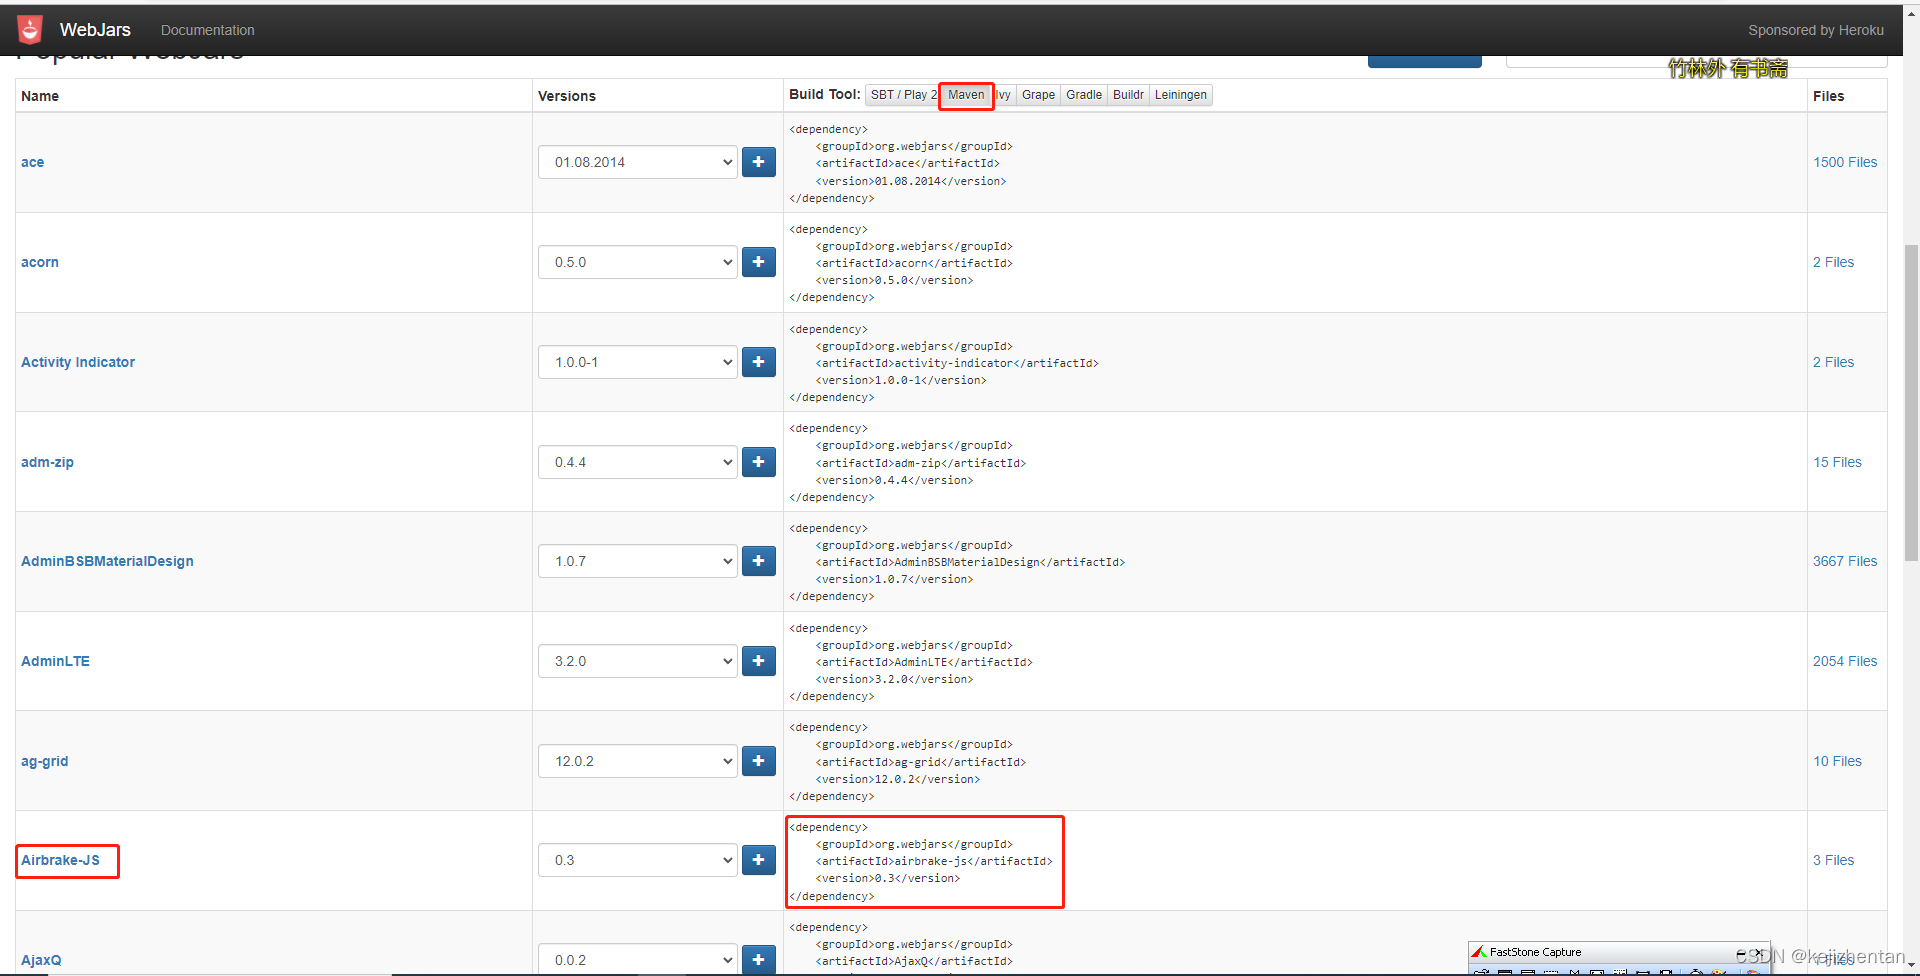Click the plus button in the Airbrake-JS row
Screen dimensions: 1920x976
759,860
